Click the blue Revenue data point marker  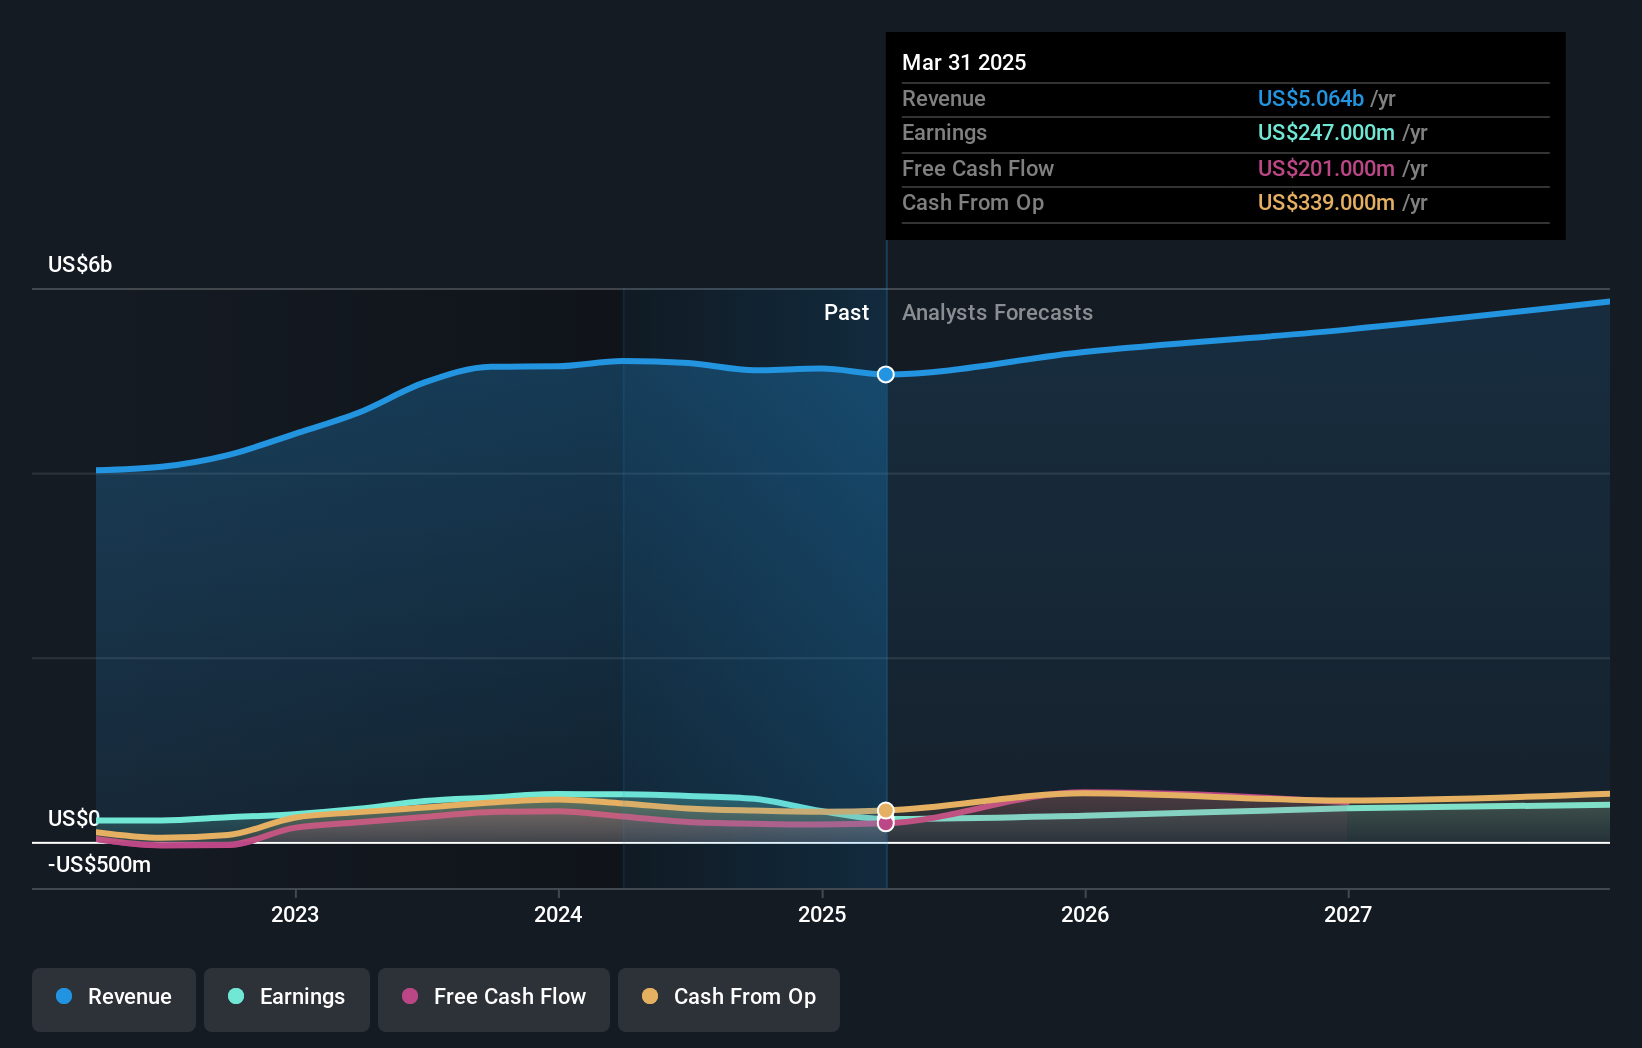pos(886,374)
